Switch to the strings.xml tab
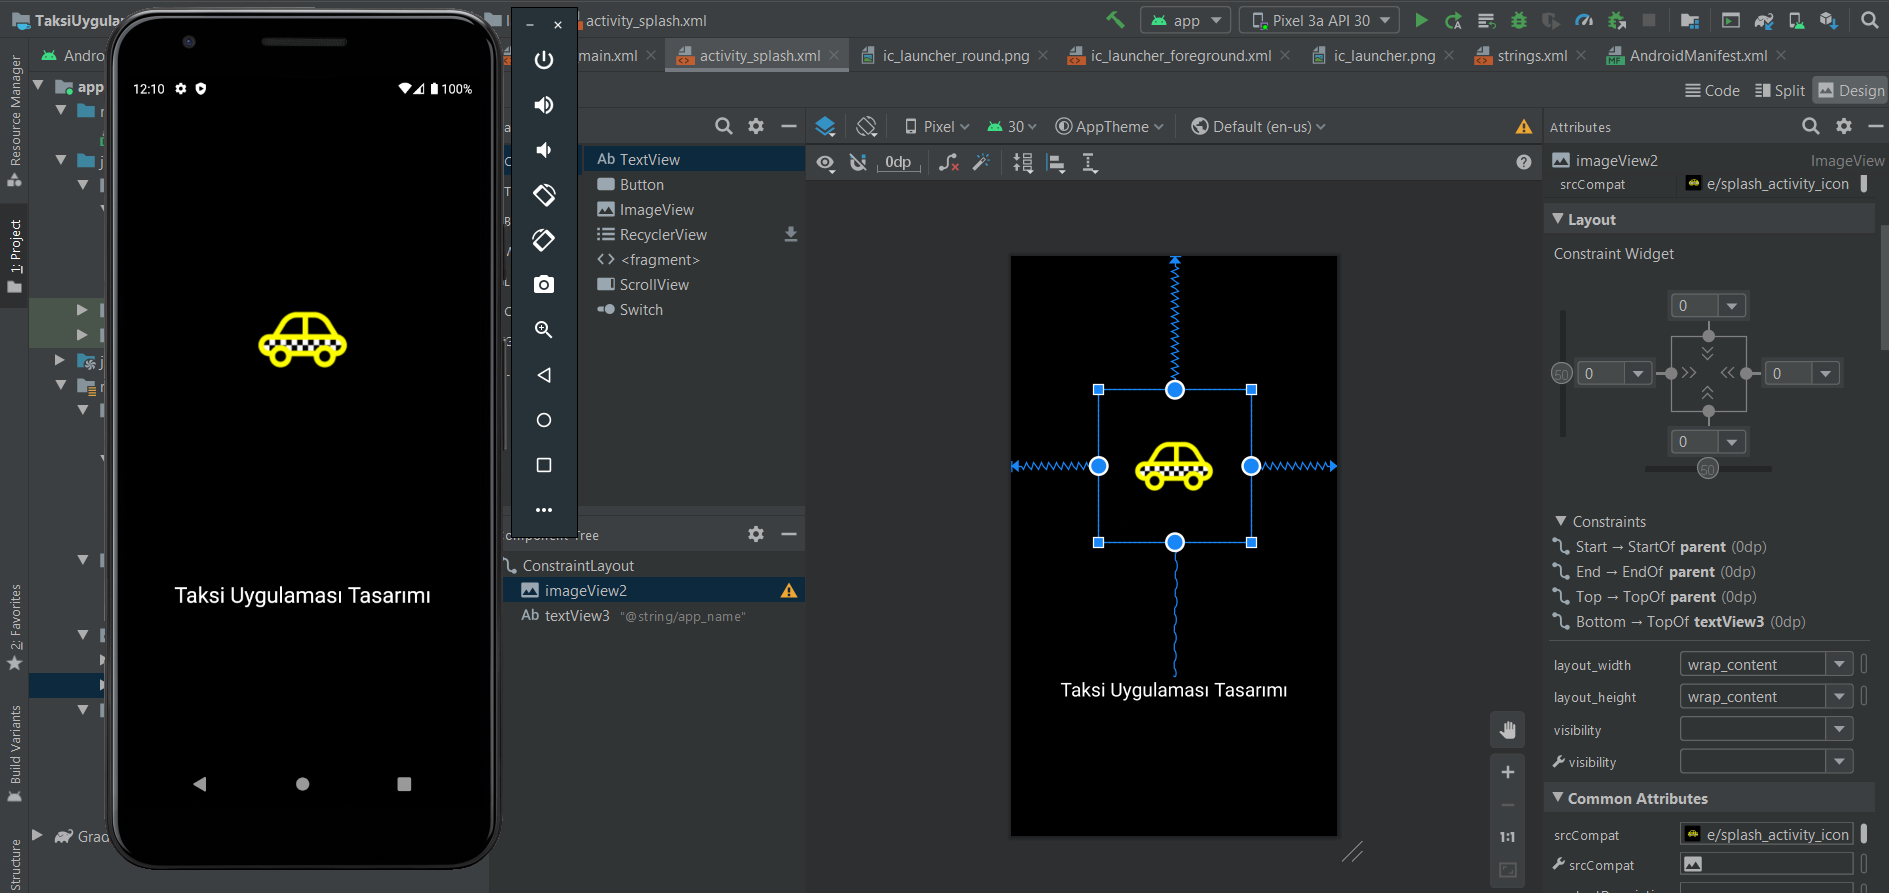 (x=1531, y=56)
